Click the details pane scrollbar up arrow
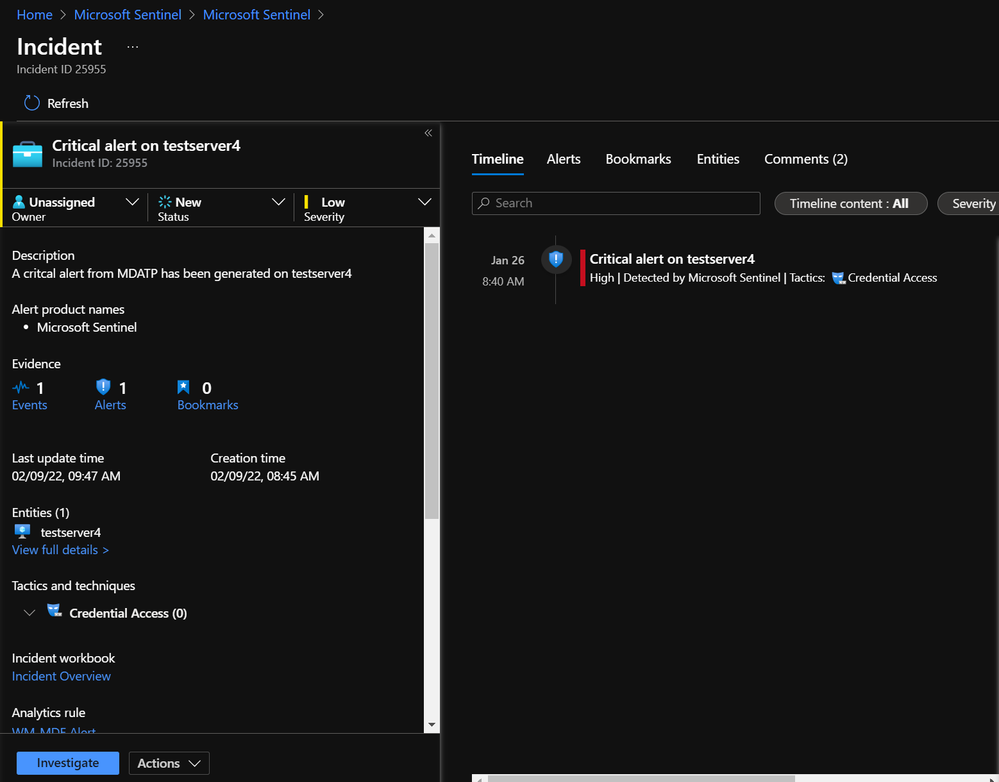Screen dimensions: 999x782 click(431, 235)
